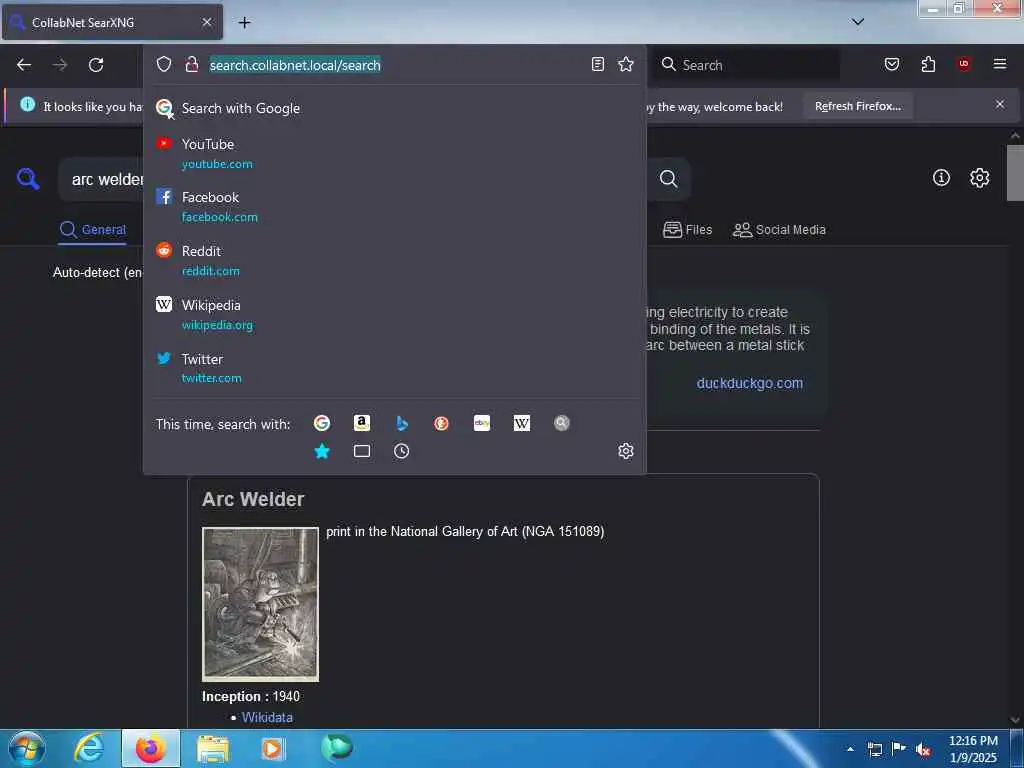The height and width of the screenshot is (768, 1024).
Task: Search history with clock icon
Action: (402, 451)
